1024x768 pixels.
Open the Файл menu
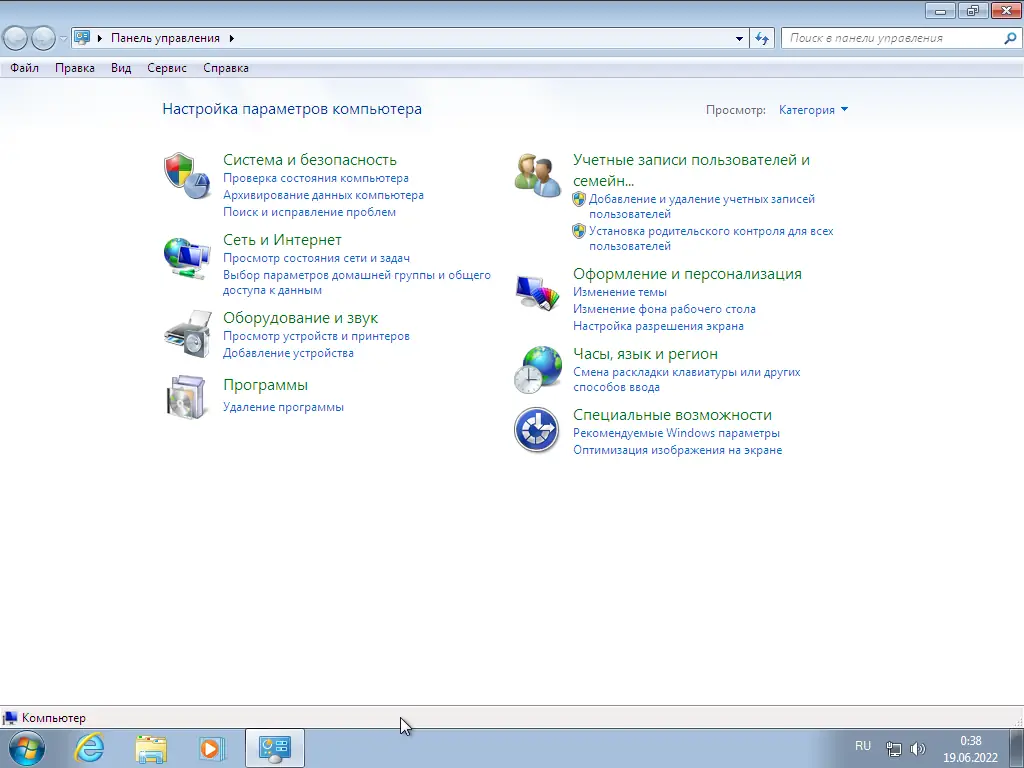[24, 68]
